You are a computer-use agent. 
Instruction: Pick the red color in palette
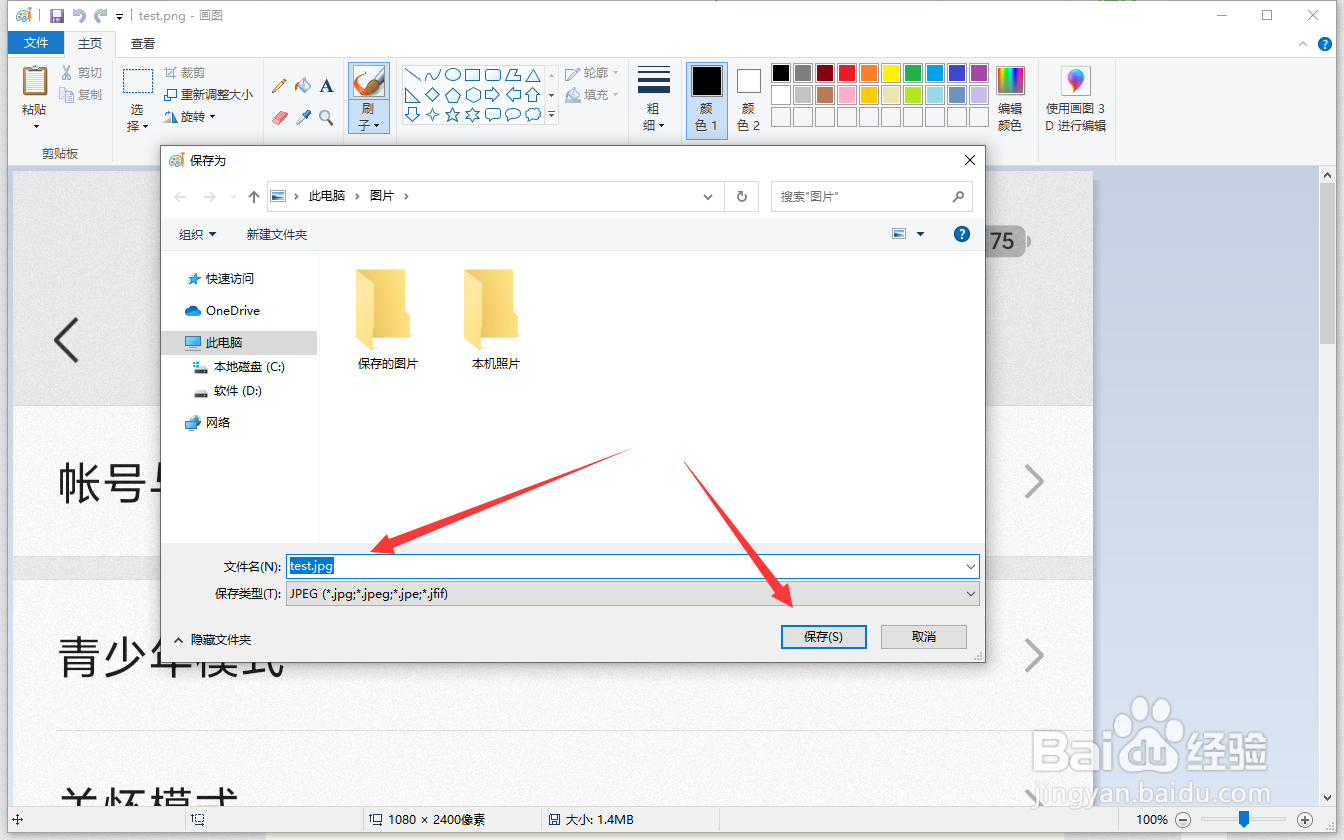click(847, 73)
